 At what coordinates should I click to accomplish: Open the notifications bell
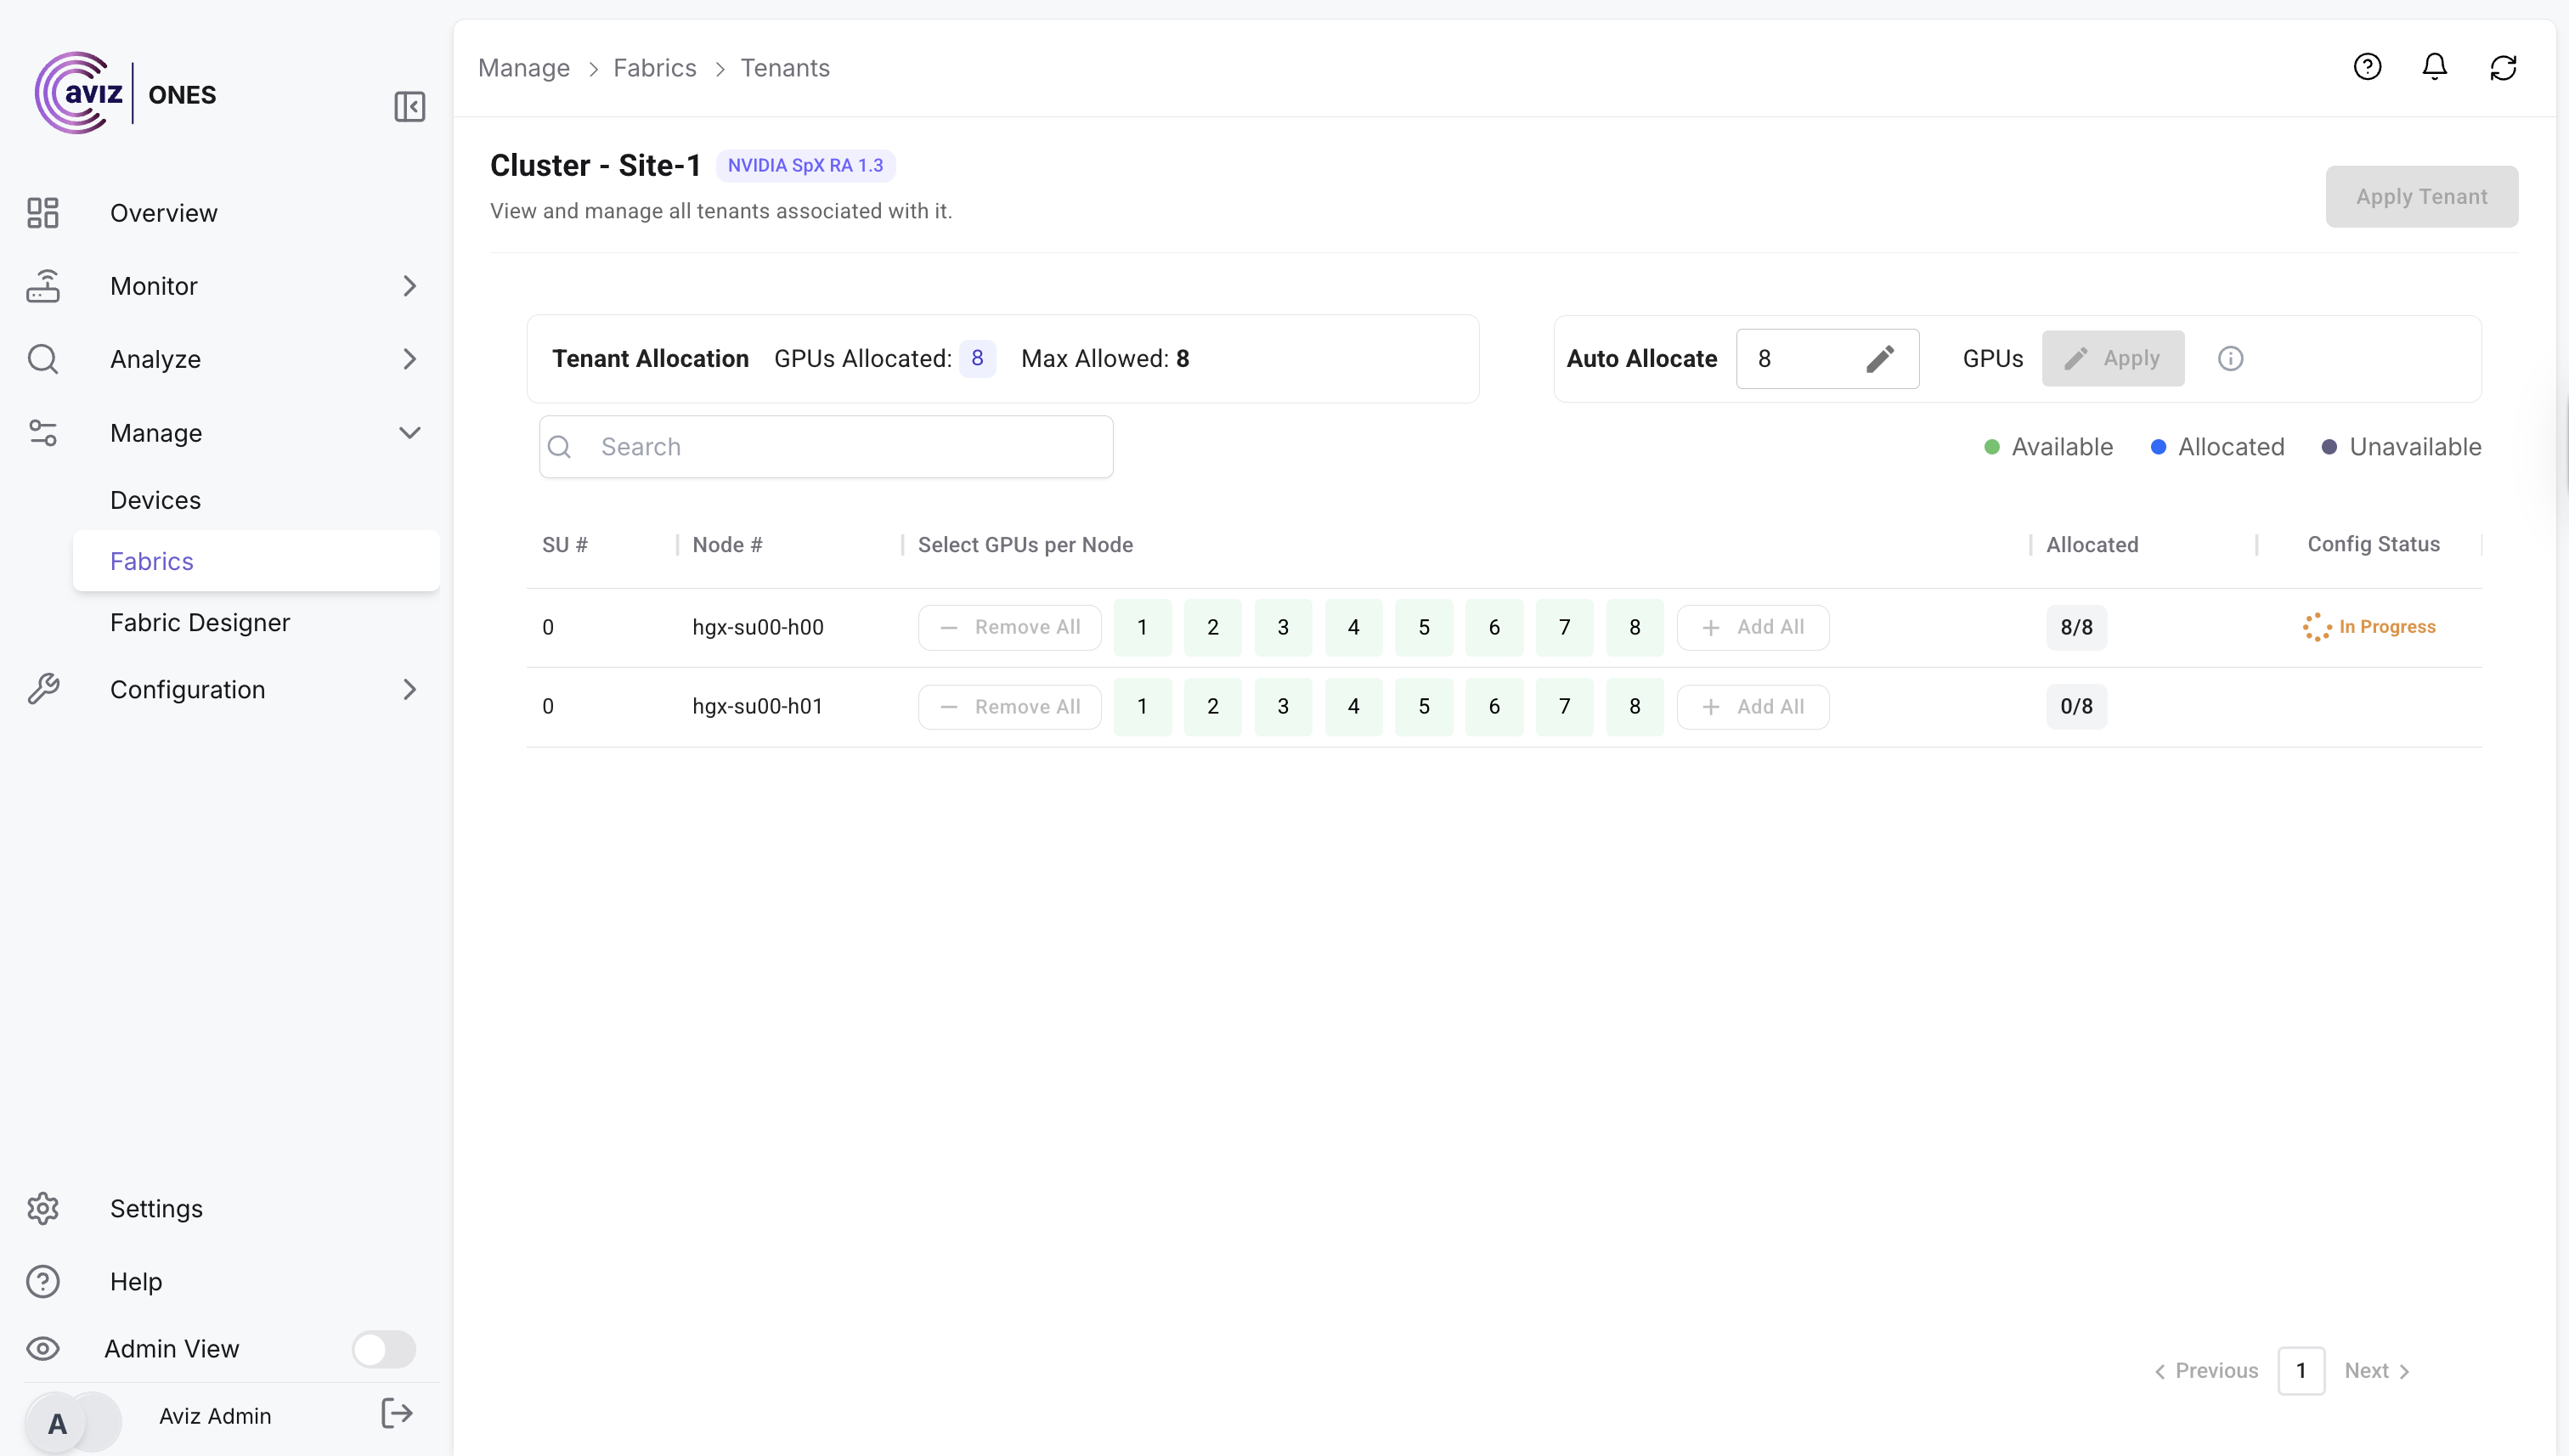(x=2434, y=67)
